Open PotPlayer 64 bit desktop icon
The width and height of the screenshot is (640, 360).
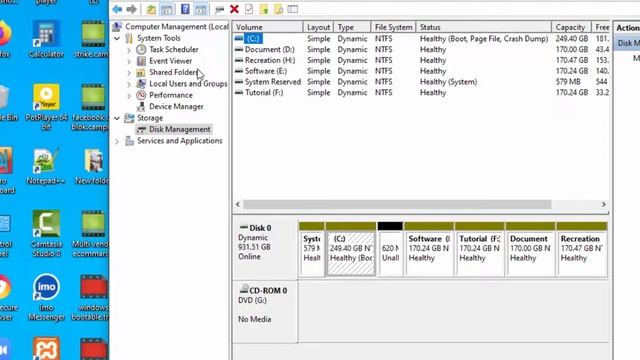(x=46, y=107)
